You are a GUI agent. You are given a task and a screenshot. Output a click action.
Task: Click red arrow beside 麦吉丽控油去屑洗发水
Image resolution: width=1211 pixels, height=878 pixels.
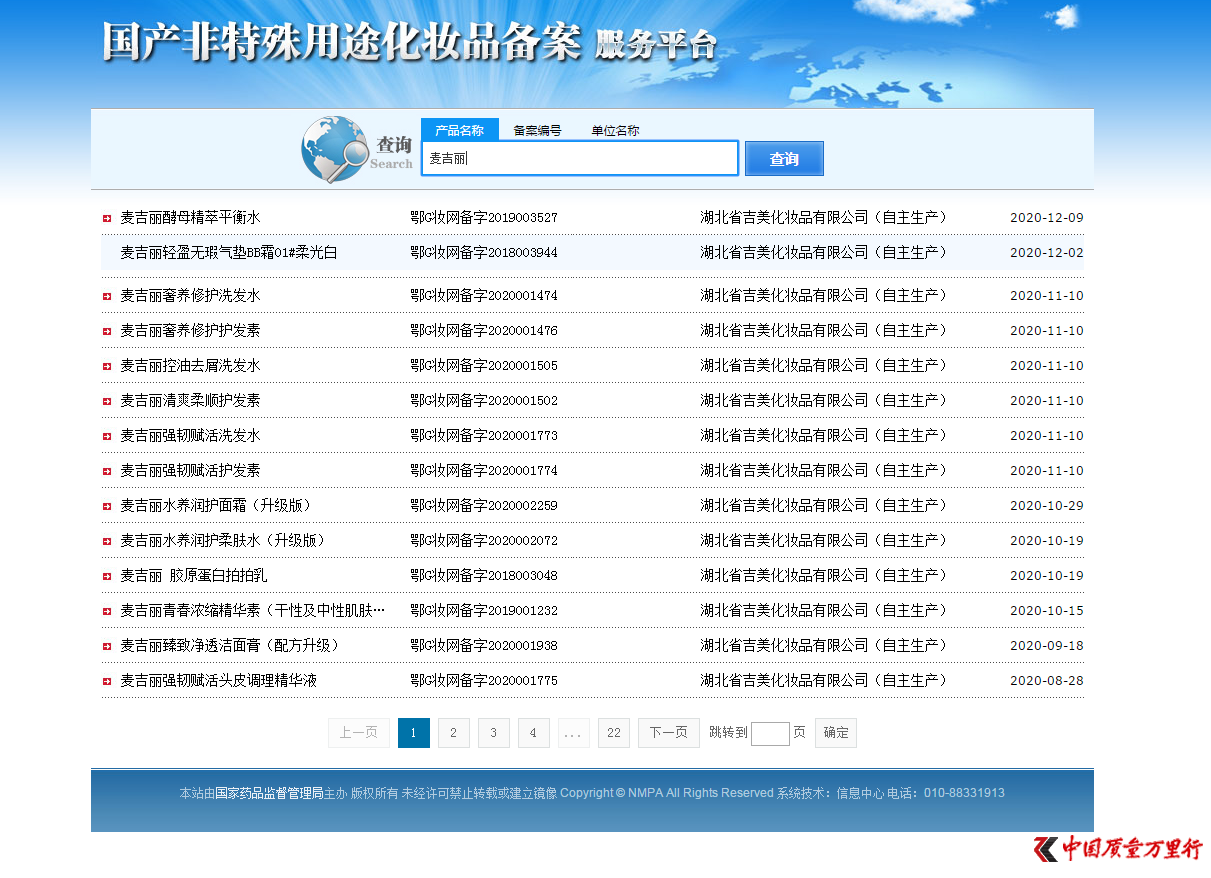click(106, 366)
